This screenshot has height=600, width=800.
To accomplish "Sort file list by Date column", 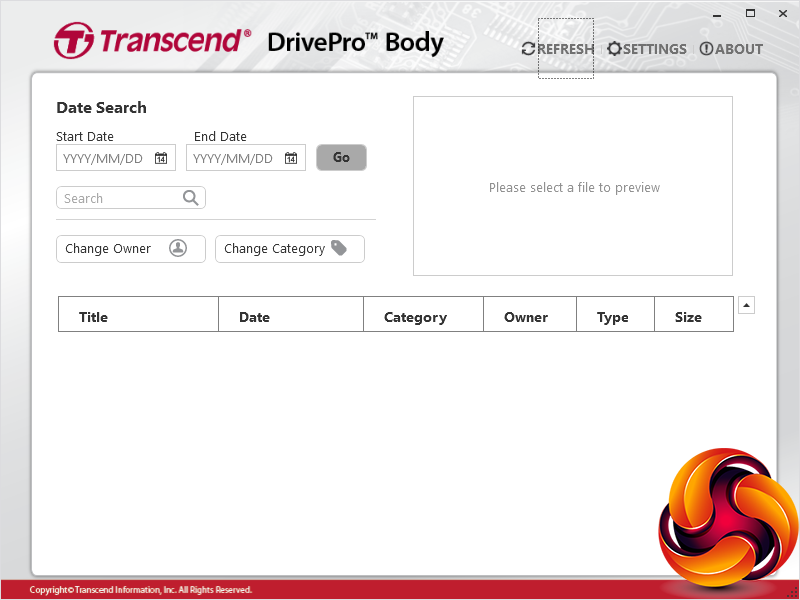I will coord(291,314).
